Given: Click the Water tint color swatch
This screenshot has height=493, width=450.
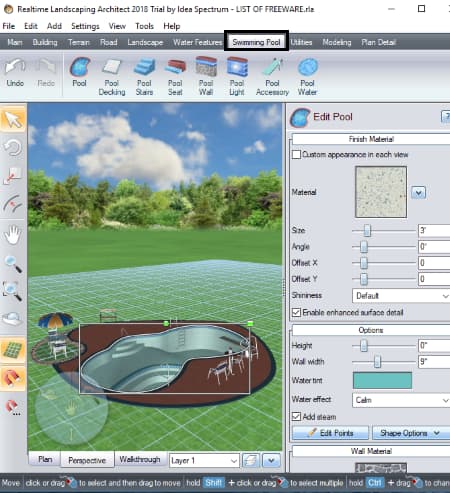Looking at the screenshot, I should click(x=382, y=381).
